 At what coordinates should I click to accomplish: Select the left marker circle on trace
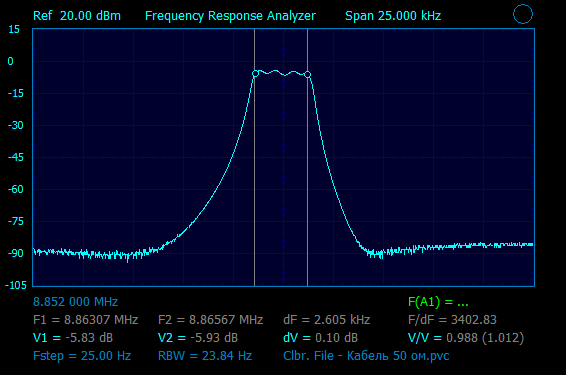coord(255,74)
